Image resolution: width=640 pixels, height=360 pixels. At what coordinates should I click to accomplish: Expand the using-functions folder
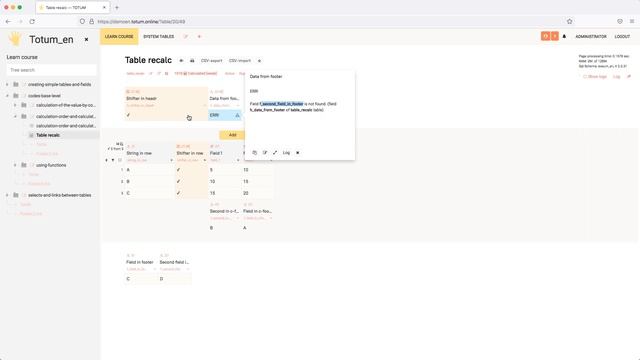[x=15, y=165]
